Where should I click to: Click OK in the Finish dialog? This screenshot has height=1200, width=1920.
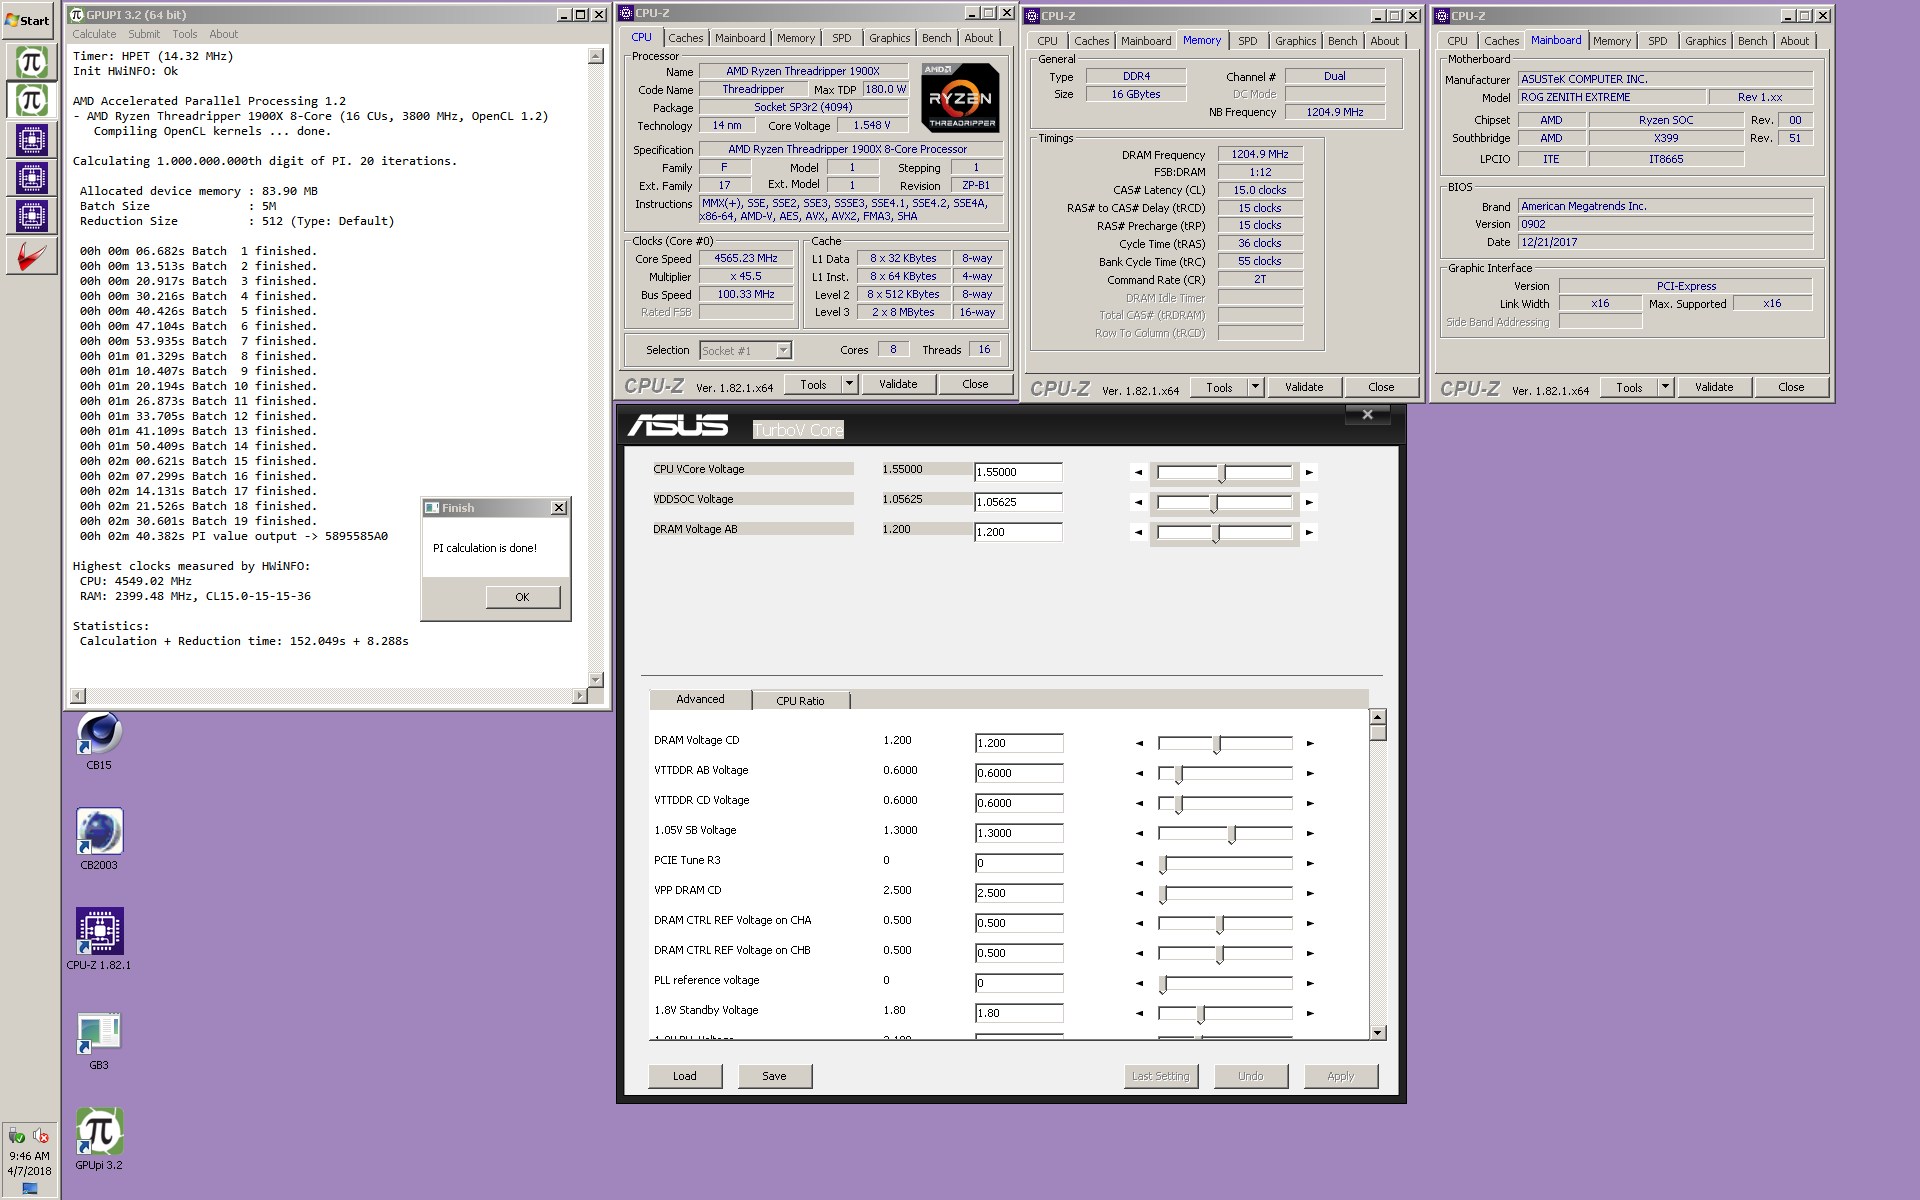(x=522, y=597)
